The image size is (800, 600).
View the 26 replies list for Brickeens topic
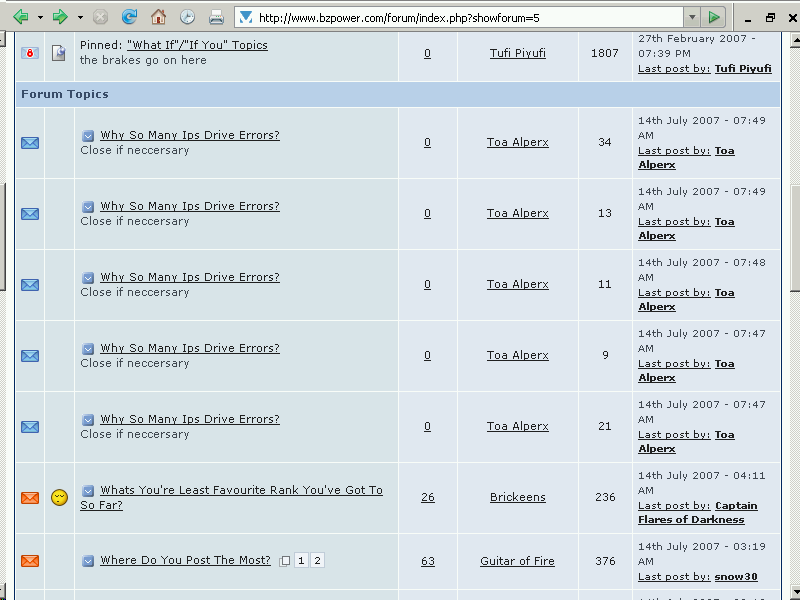428,497
